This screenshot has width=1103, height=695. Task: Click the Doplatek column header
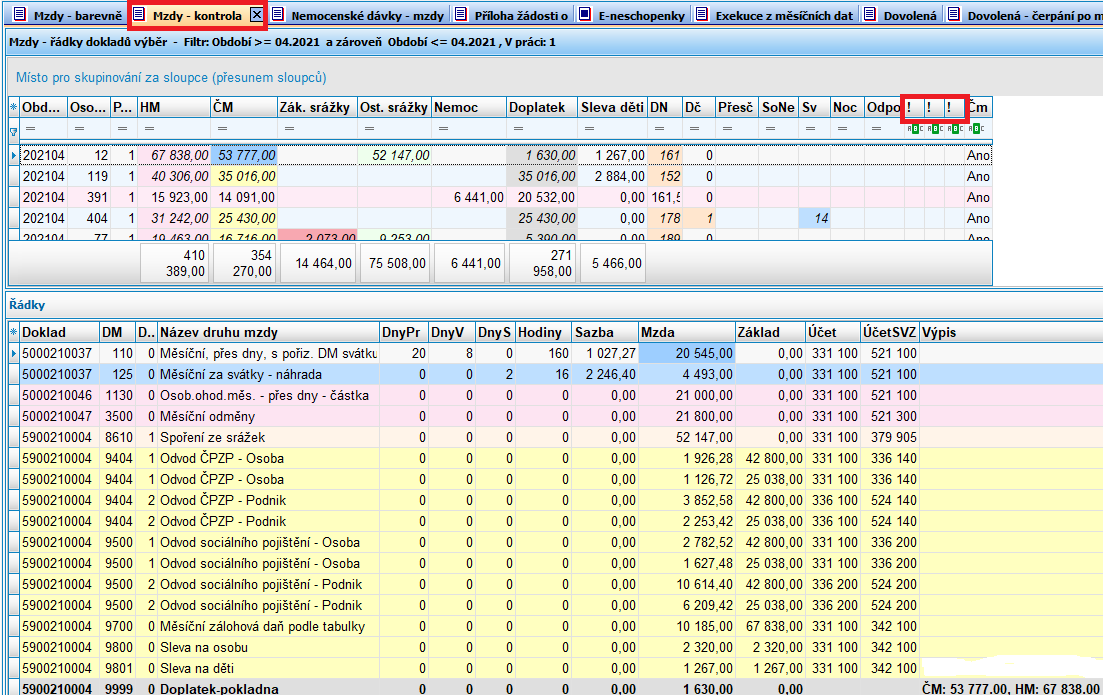541,107
